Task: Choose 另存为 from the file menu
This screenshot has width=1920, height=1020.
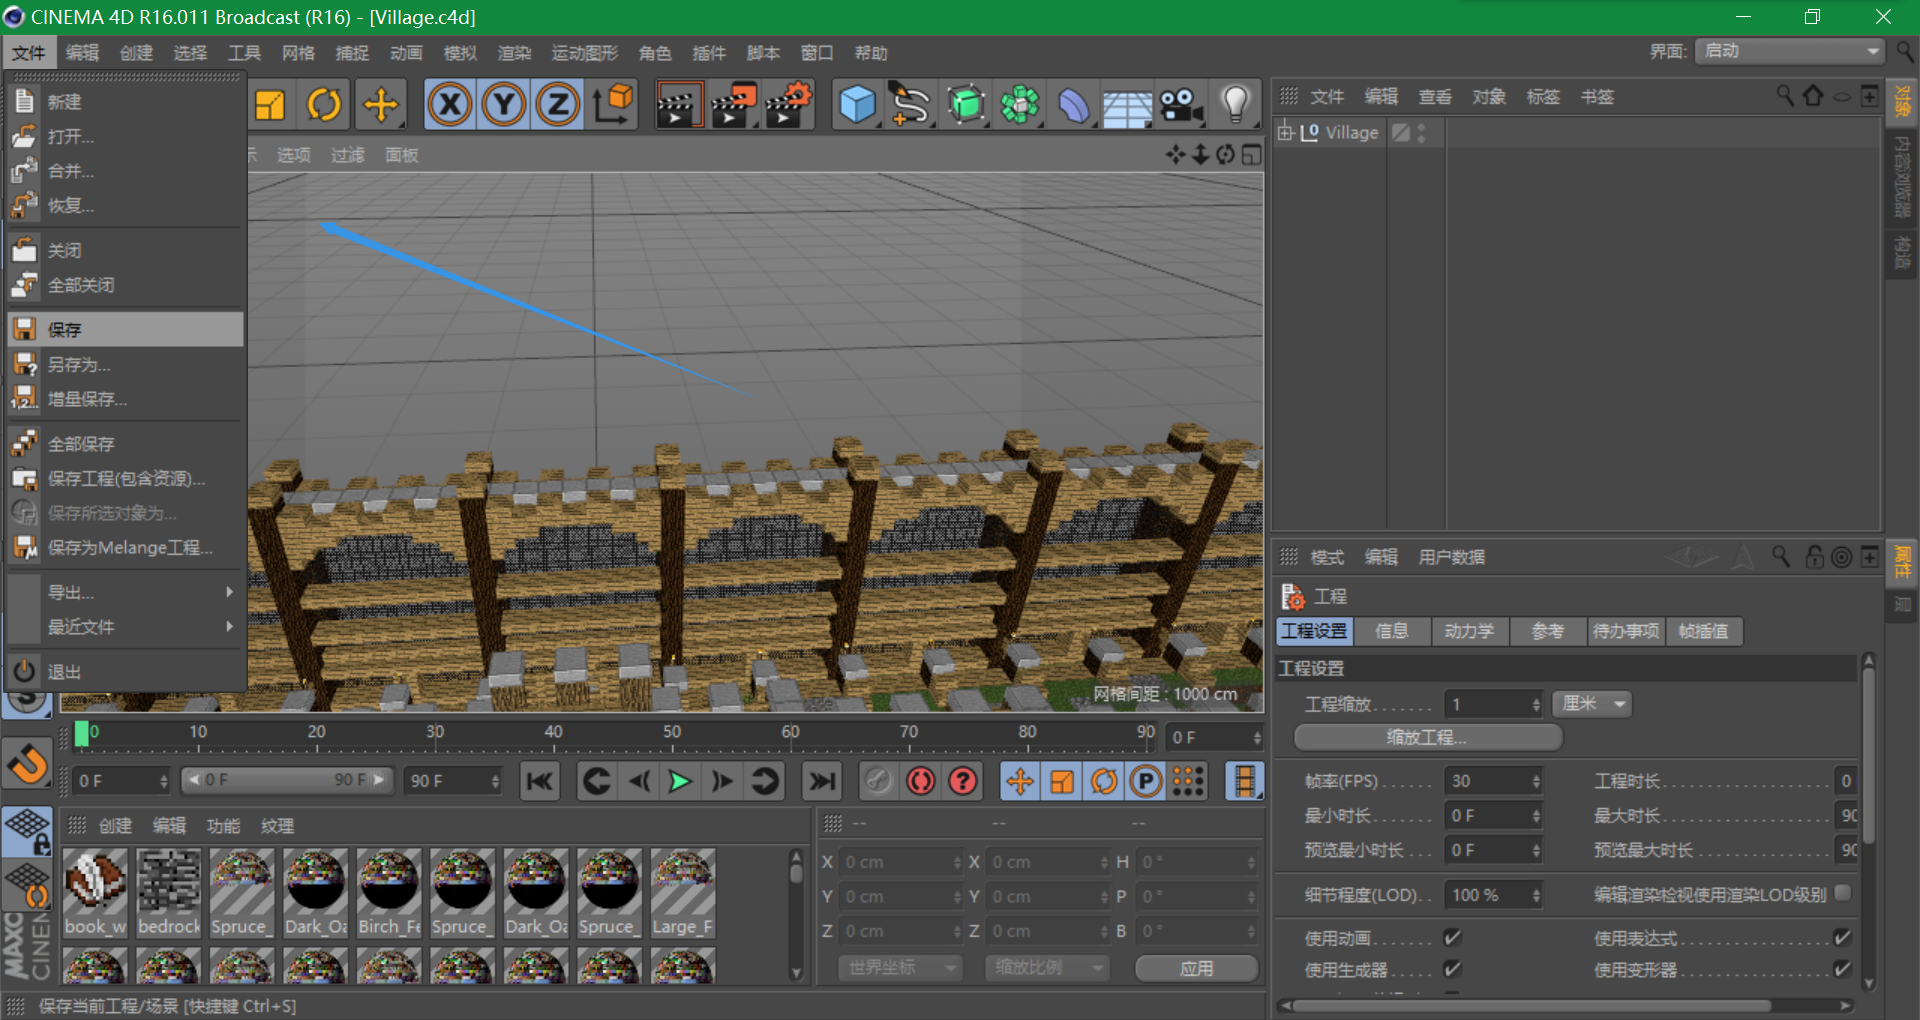Action: (126, 364)
